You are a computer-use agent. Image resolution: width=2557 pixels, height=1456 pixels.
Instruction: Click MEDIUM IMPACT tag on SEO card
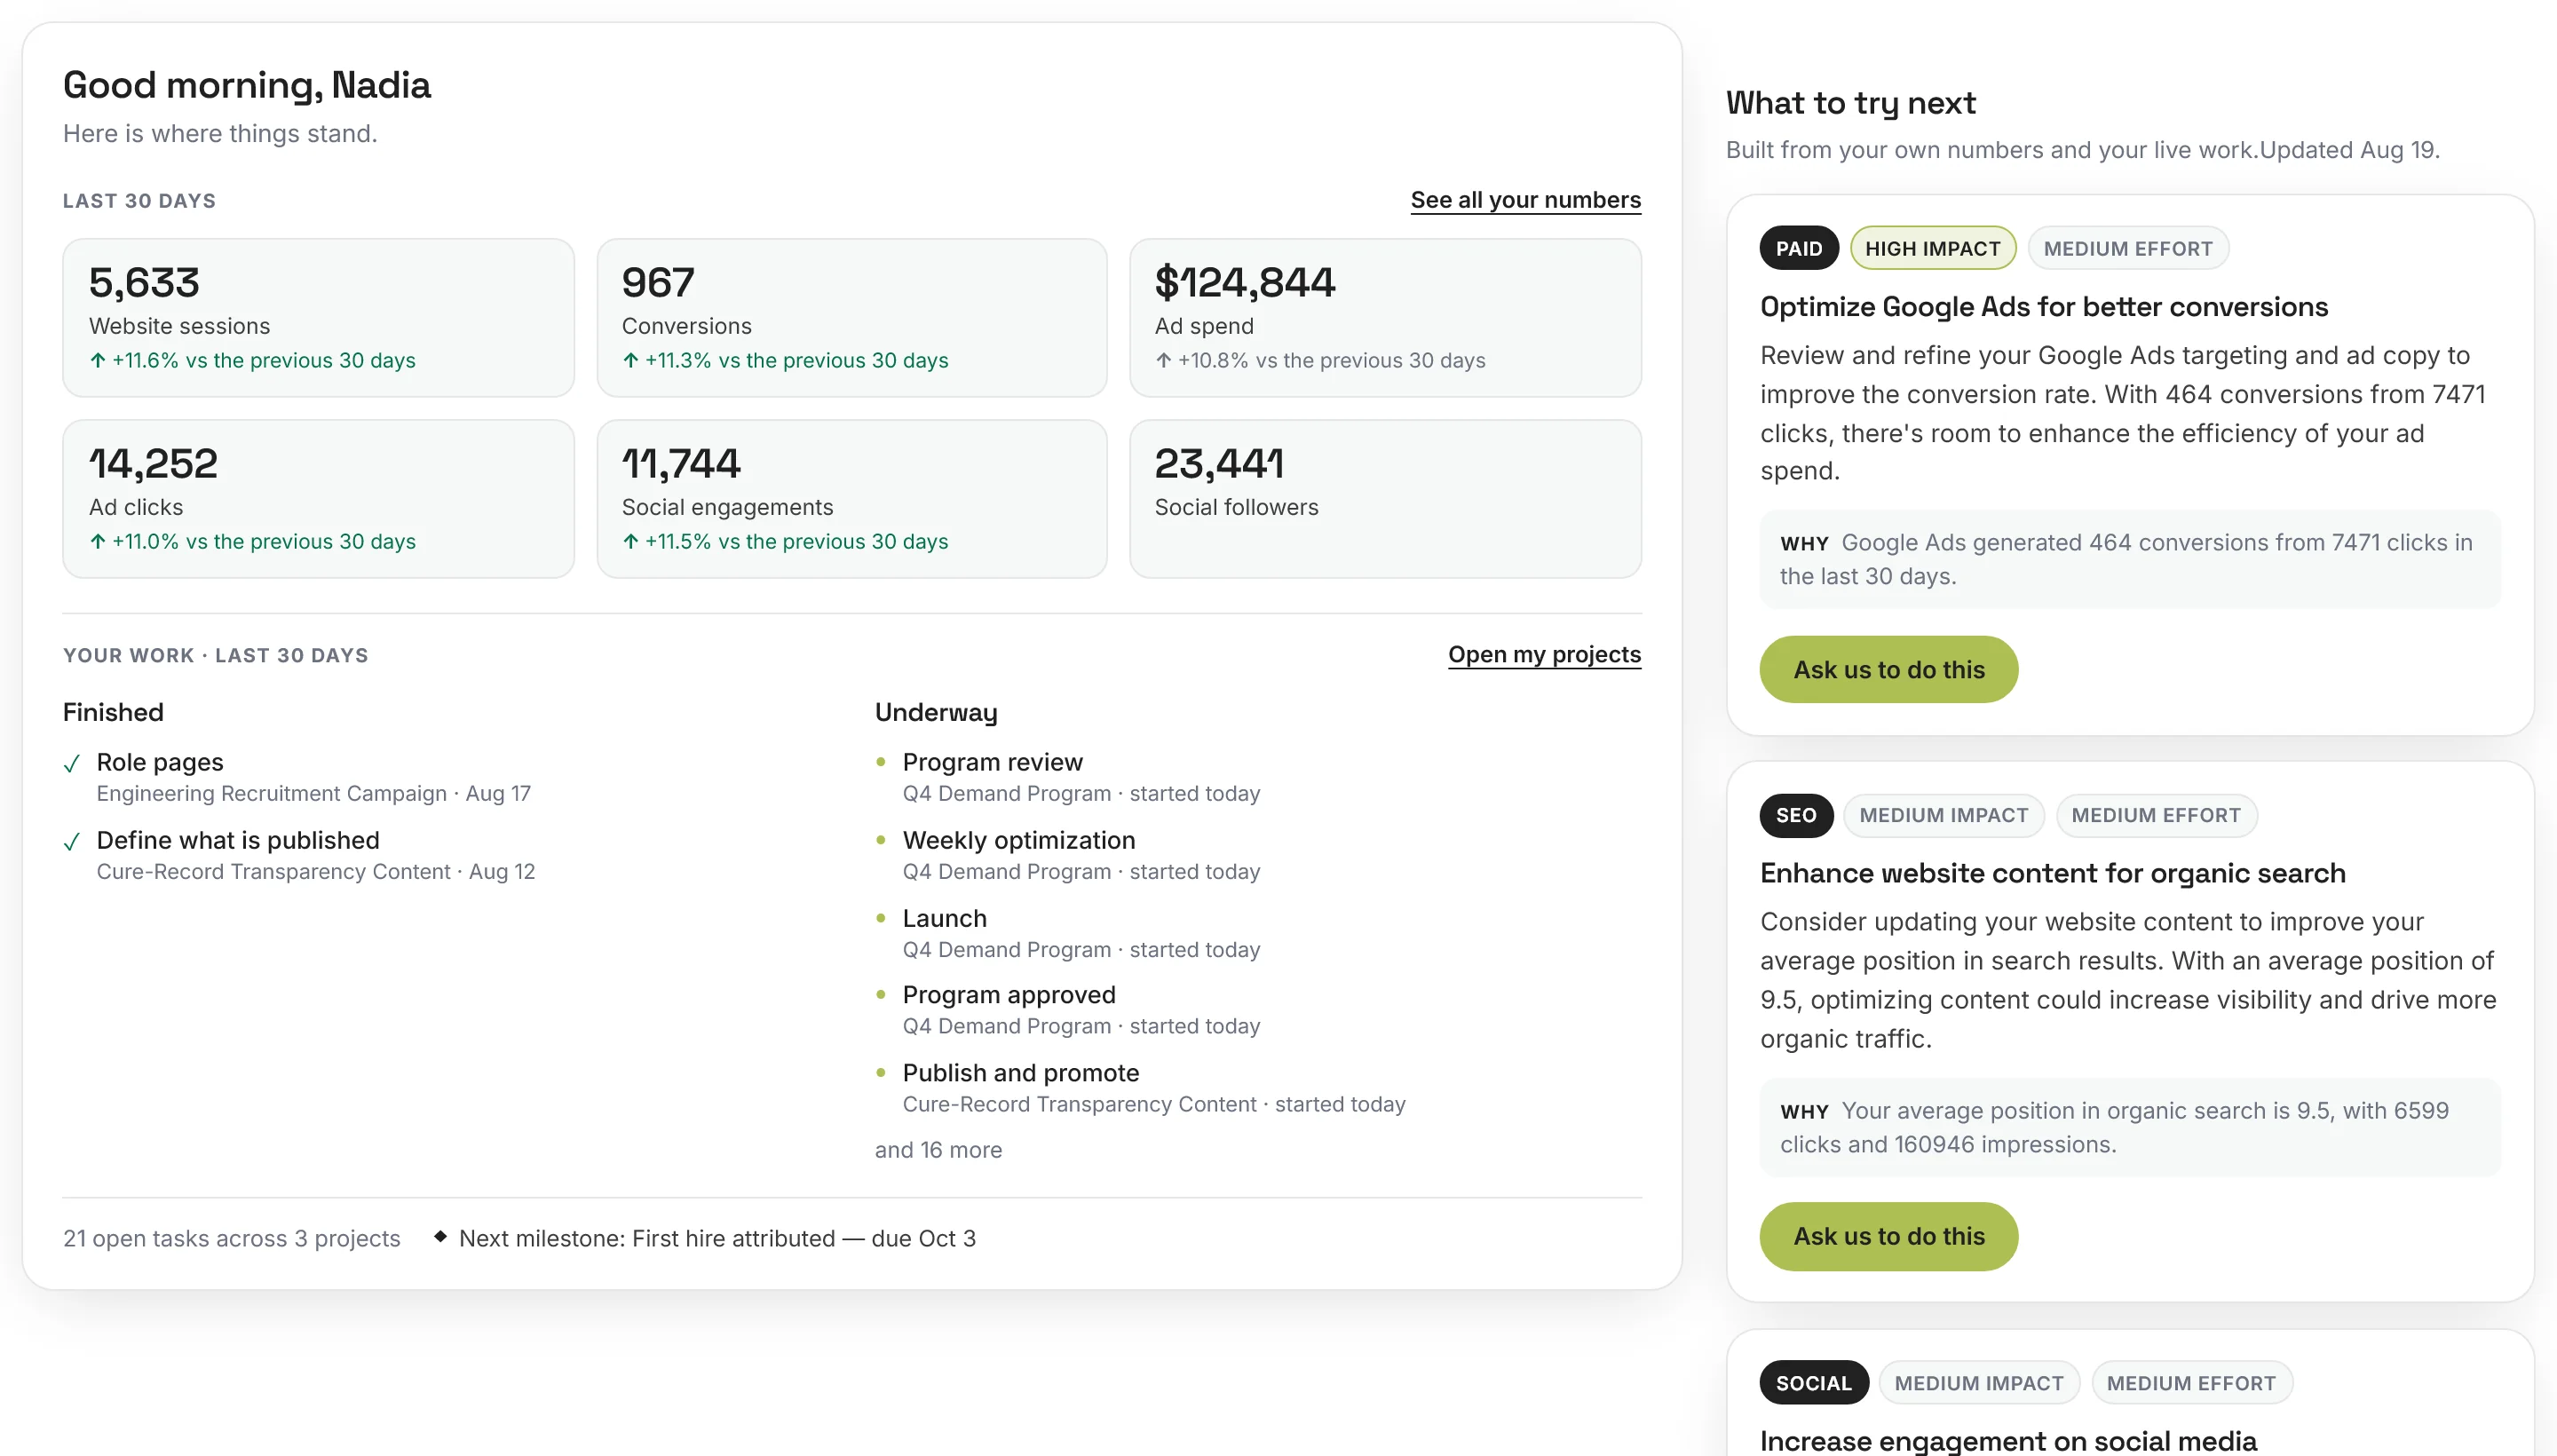(1943, 815)
